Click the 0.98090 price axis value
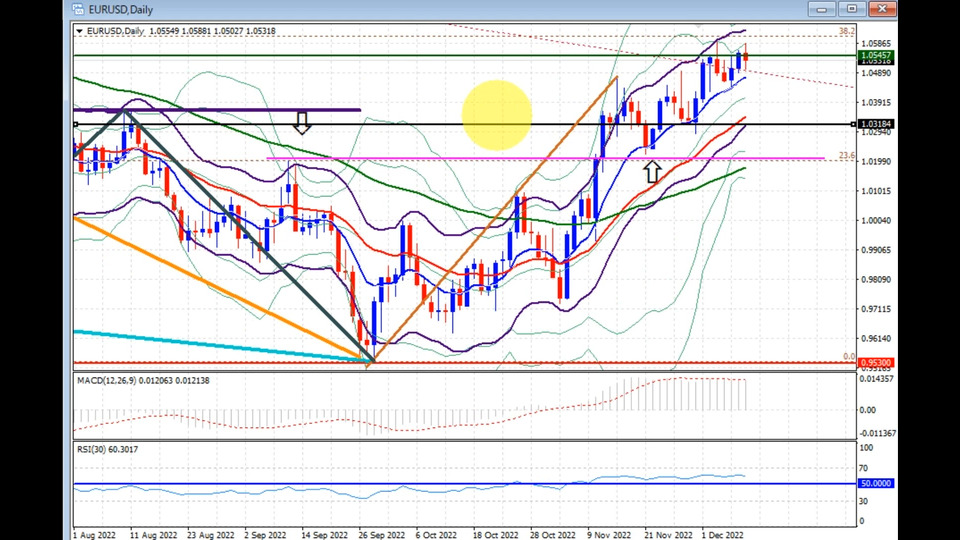 [x=876, y=279]
